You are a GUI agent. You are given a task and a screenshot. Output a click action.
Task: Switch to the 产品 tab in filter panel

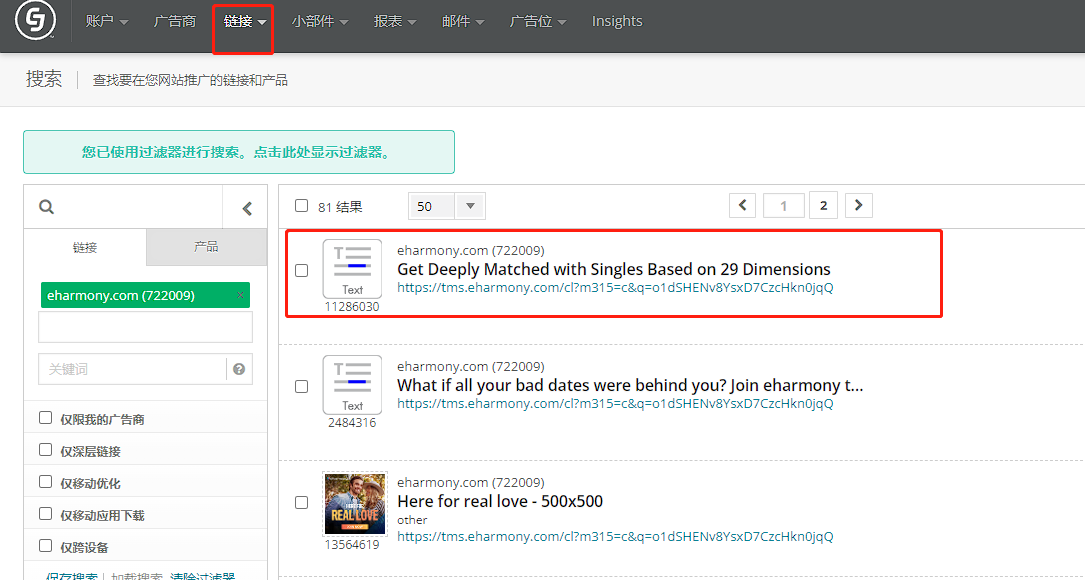[206, 246]
